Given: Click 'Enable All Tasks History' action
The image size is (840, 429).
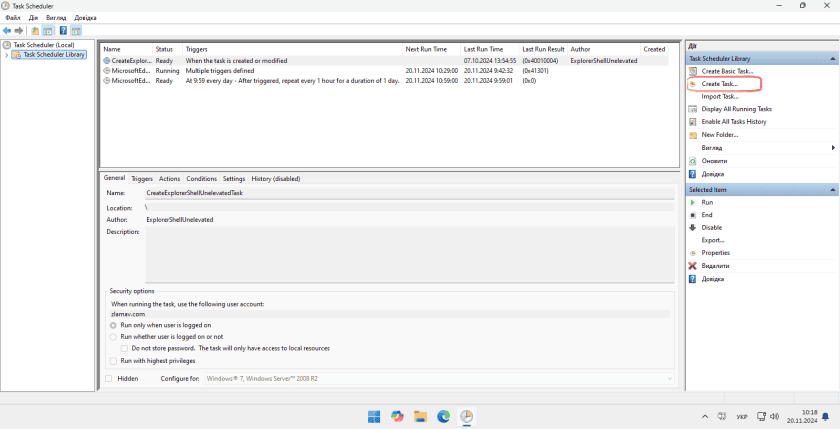Looking at the screenshot, I should click(734, 122).
